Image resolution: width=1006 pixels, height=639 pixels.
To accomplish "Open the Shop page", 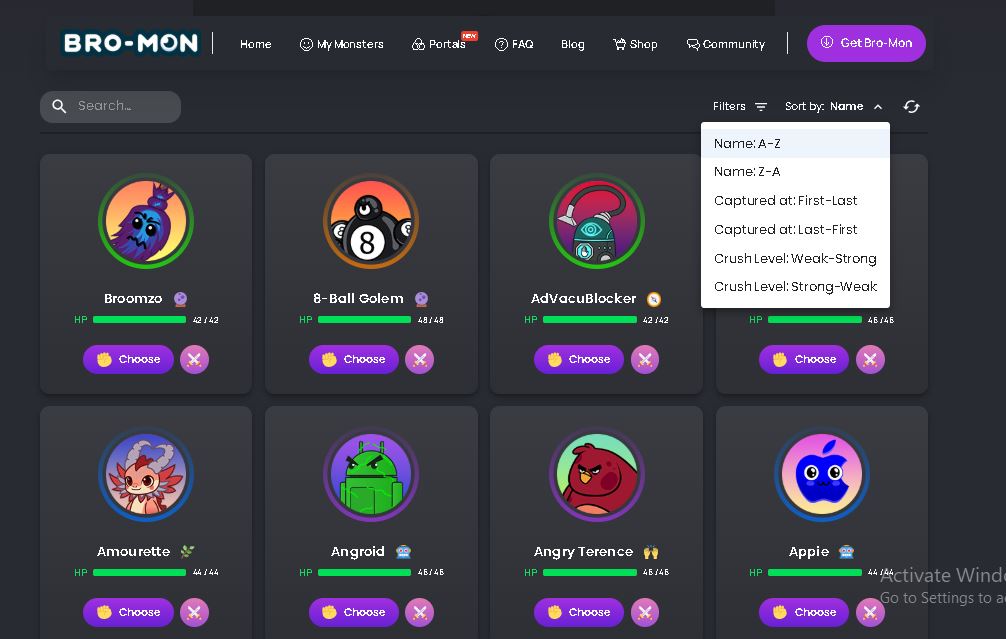I will click(635, 44).
